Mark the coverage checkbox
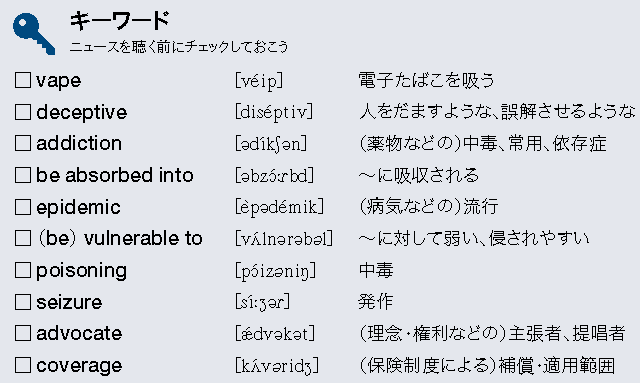The width and height of the screenshot is (640, 383). click(23, 365)
